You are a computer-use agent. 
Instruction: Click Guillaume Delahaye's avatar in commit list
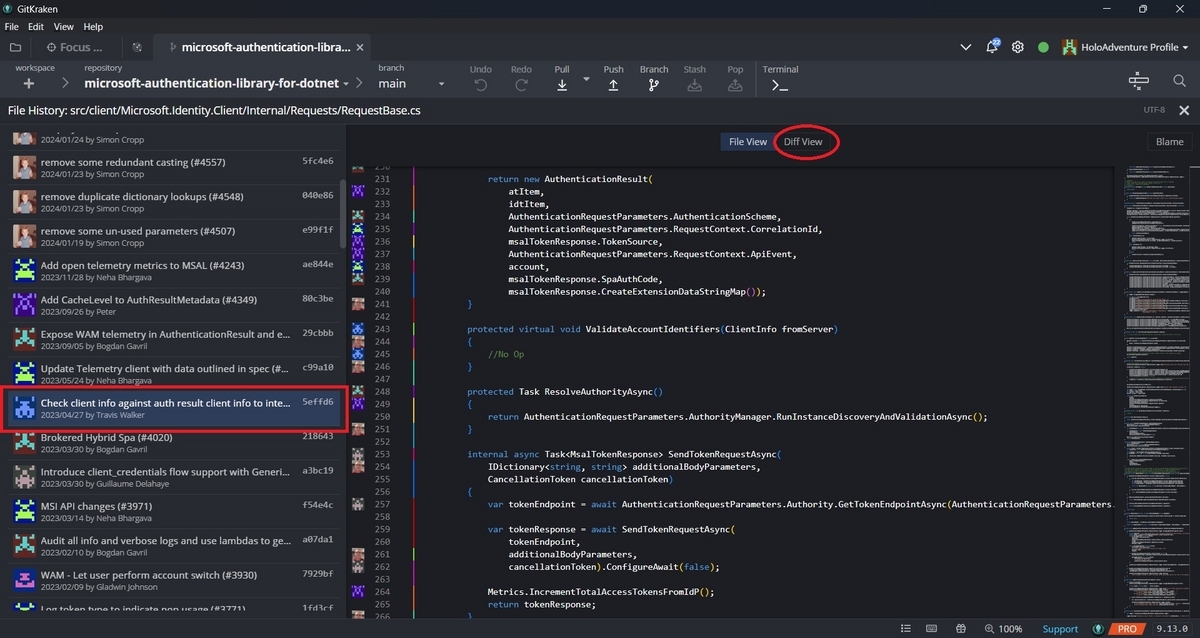point(24,477)
